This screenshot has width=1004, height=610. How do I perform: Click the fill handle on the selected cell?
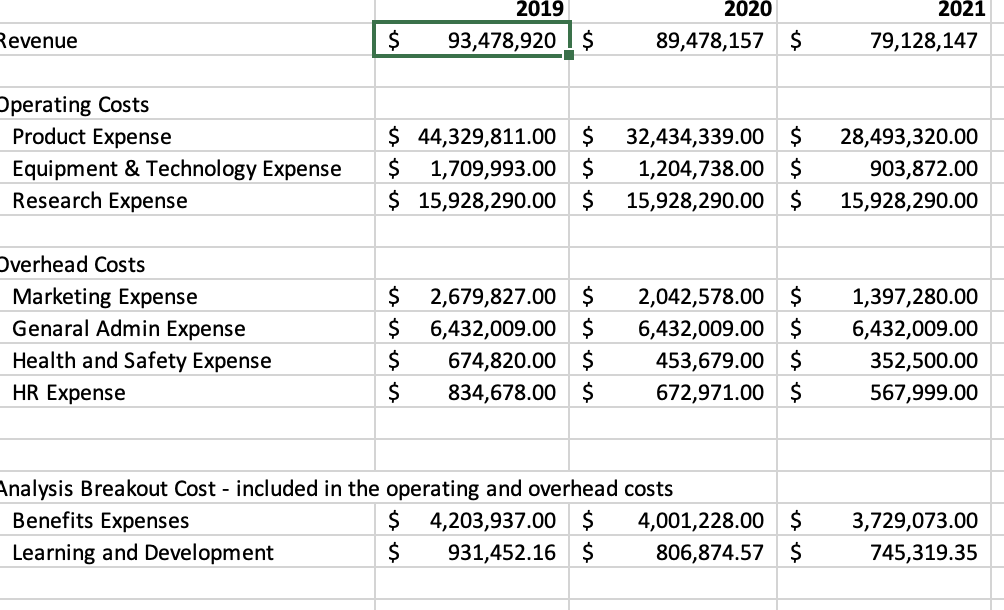point(566,57)
